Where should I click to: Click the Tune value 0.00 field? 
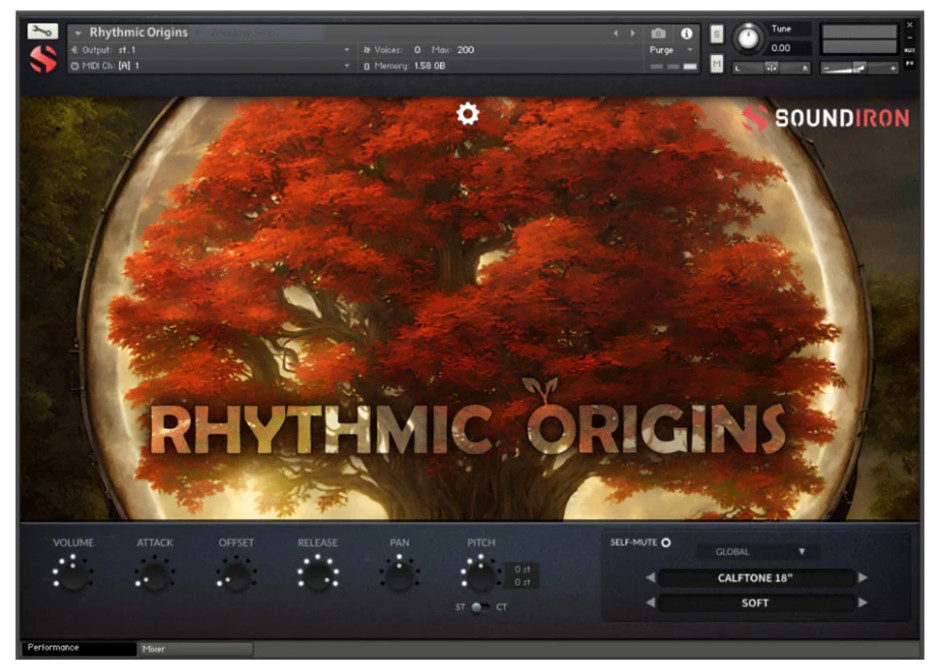point(789,48)
